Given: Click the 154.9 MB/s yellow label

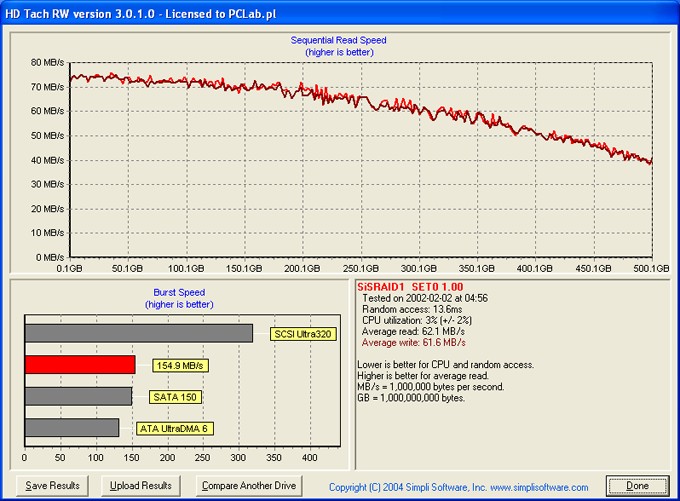Looking at the screenshot, I should [180, 366].
